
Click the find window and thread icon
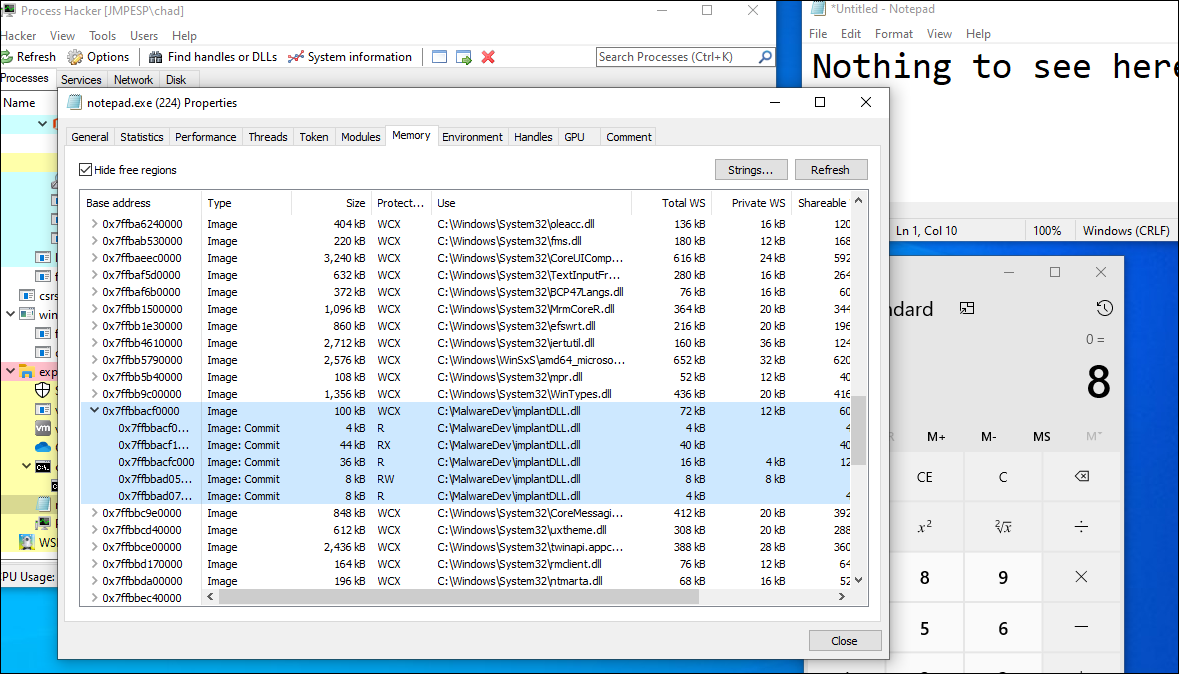pyautogui.click(x=464, y=57)
